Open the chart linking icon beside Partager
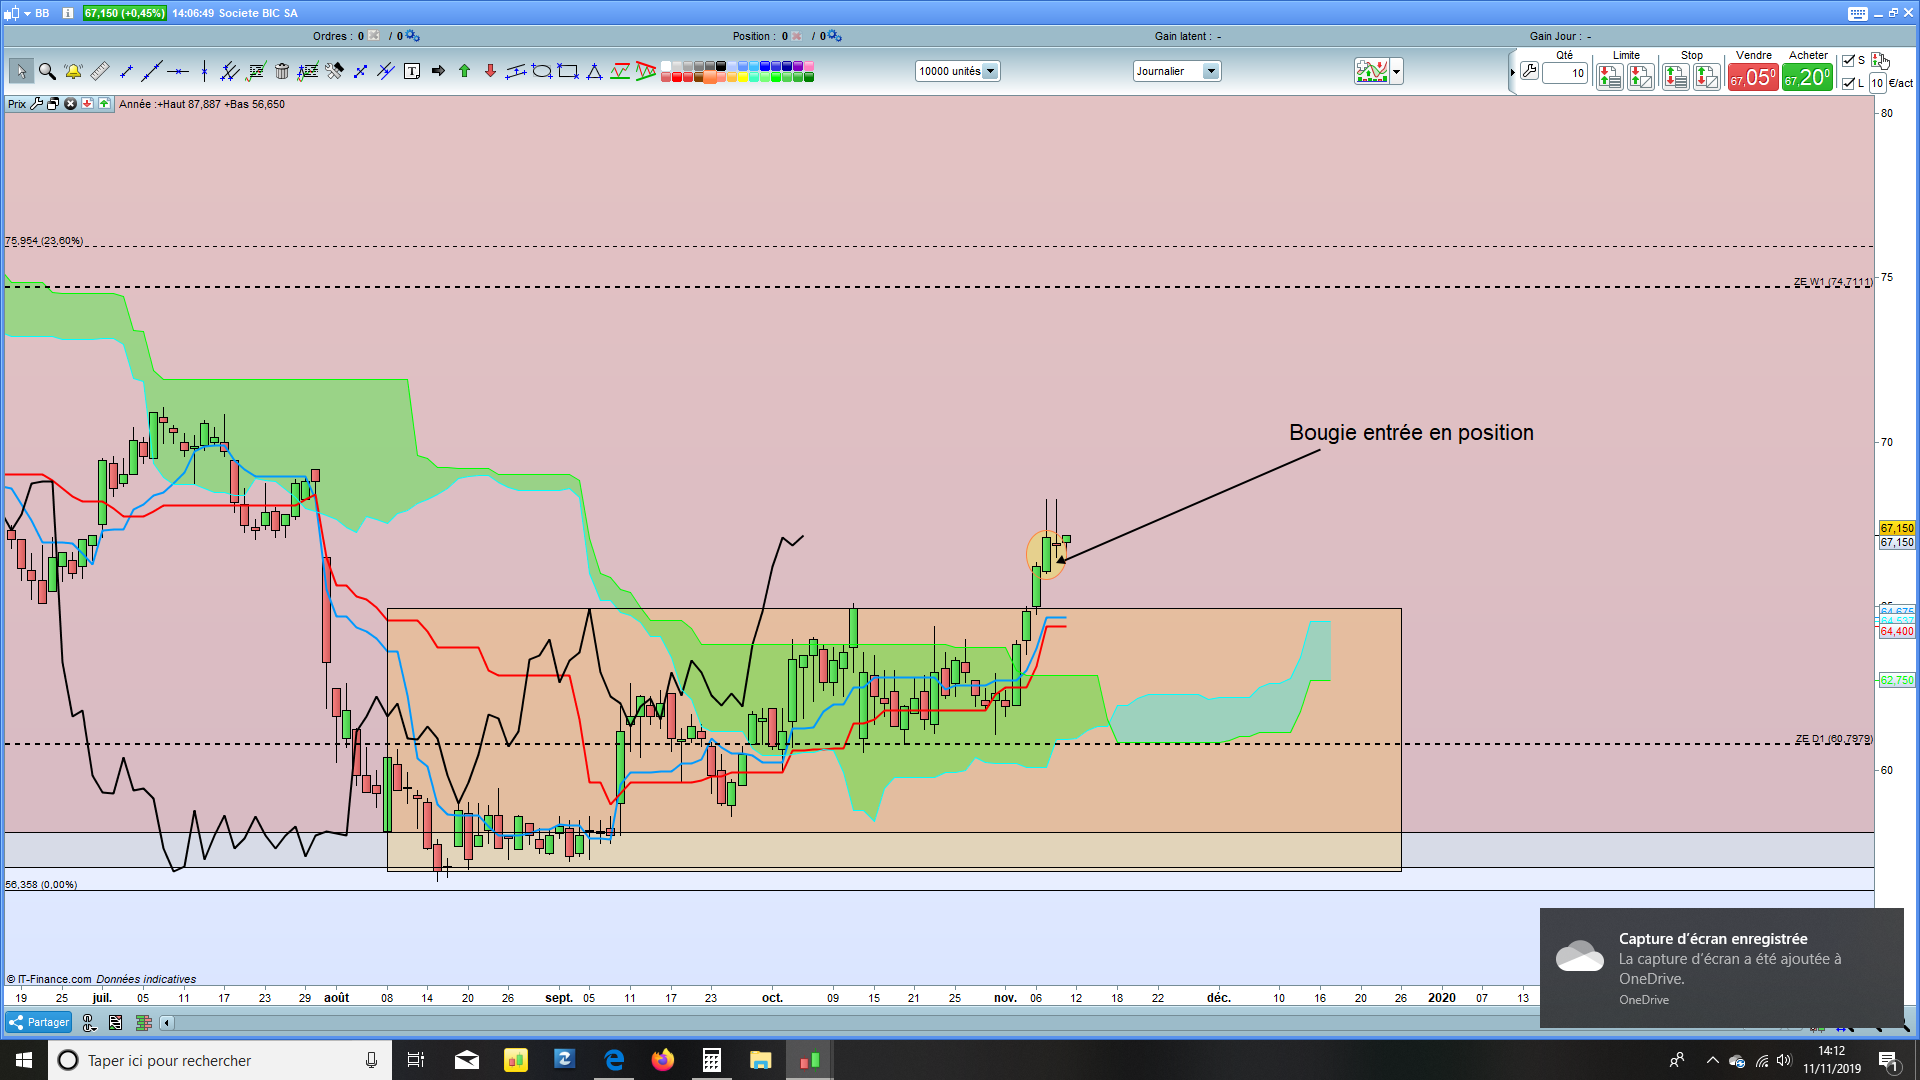The image size is (1920, 1080). tap(88, 1022)
